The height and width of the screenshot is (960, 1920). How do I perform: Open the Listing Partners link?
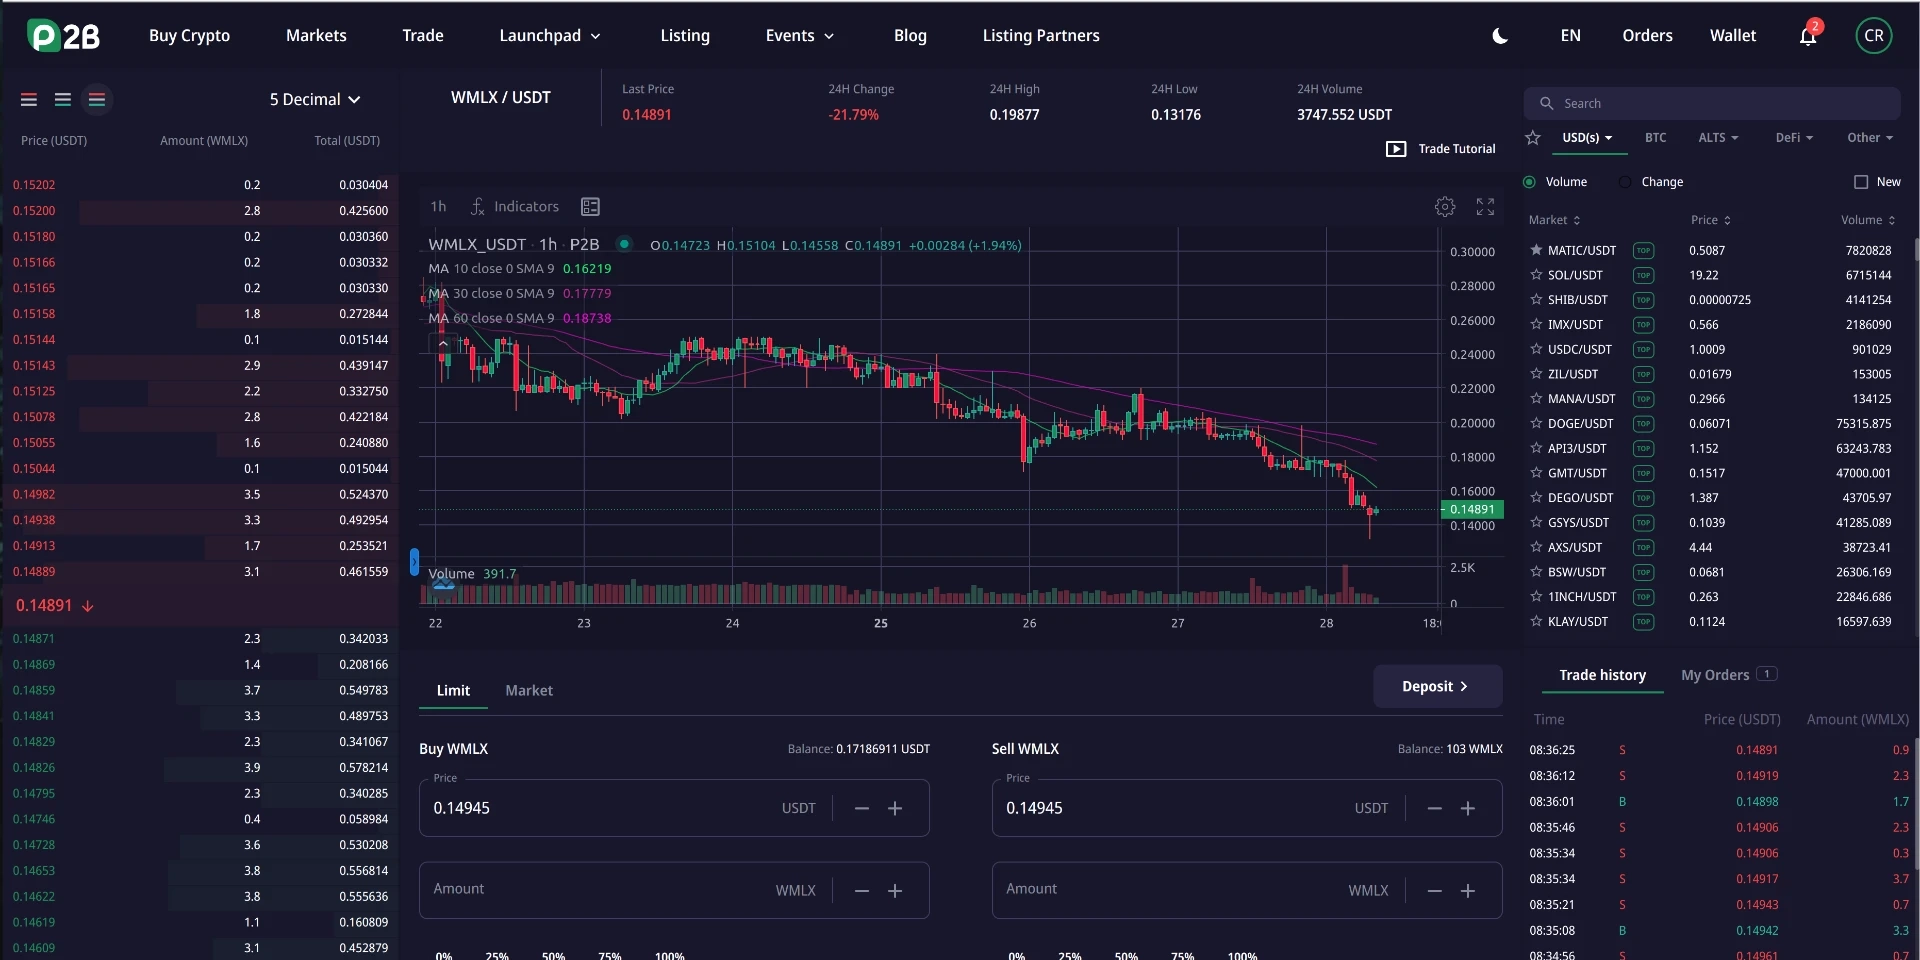1041,36
